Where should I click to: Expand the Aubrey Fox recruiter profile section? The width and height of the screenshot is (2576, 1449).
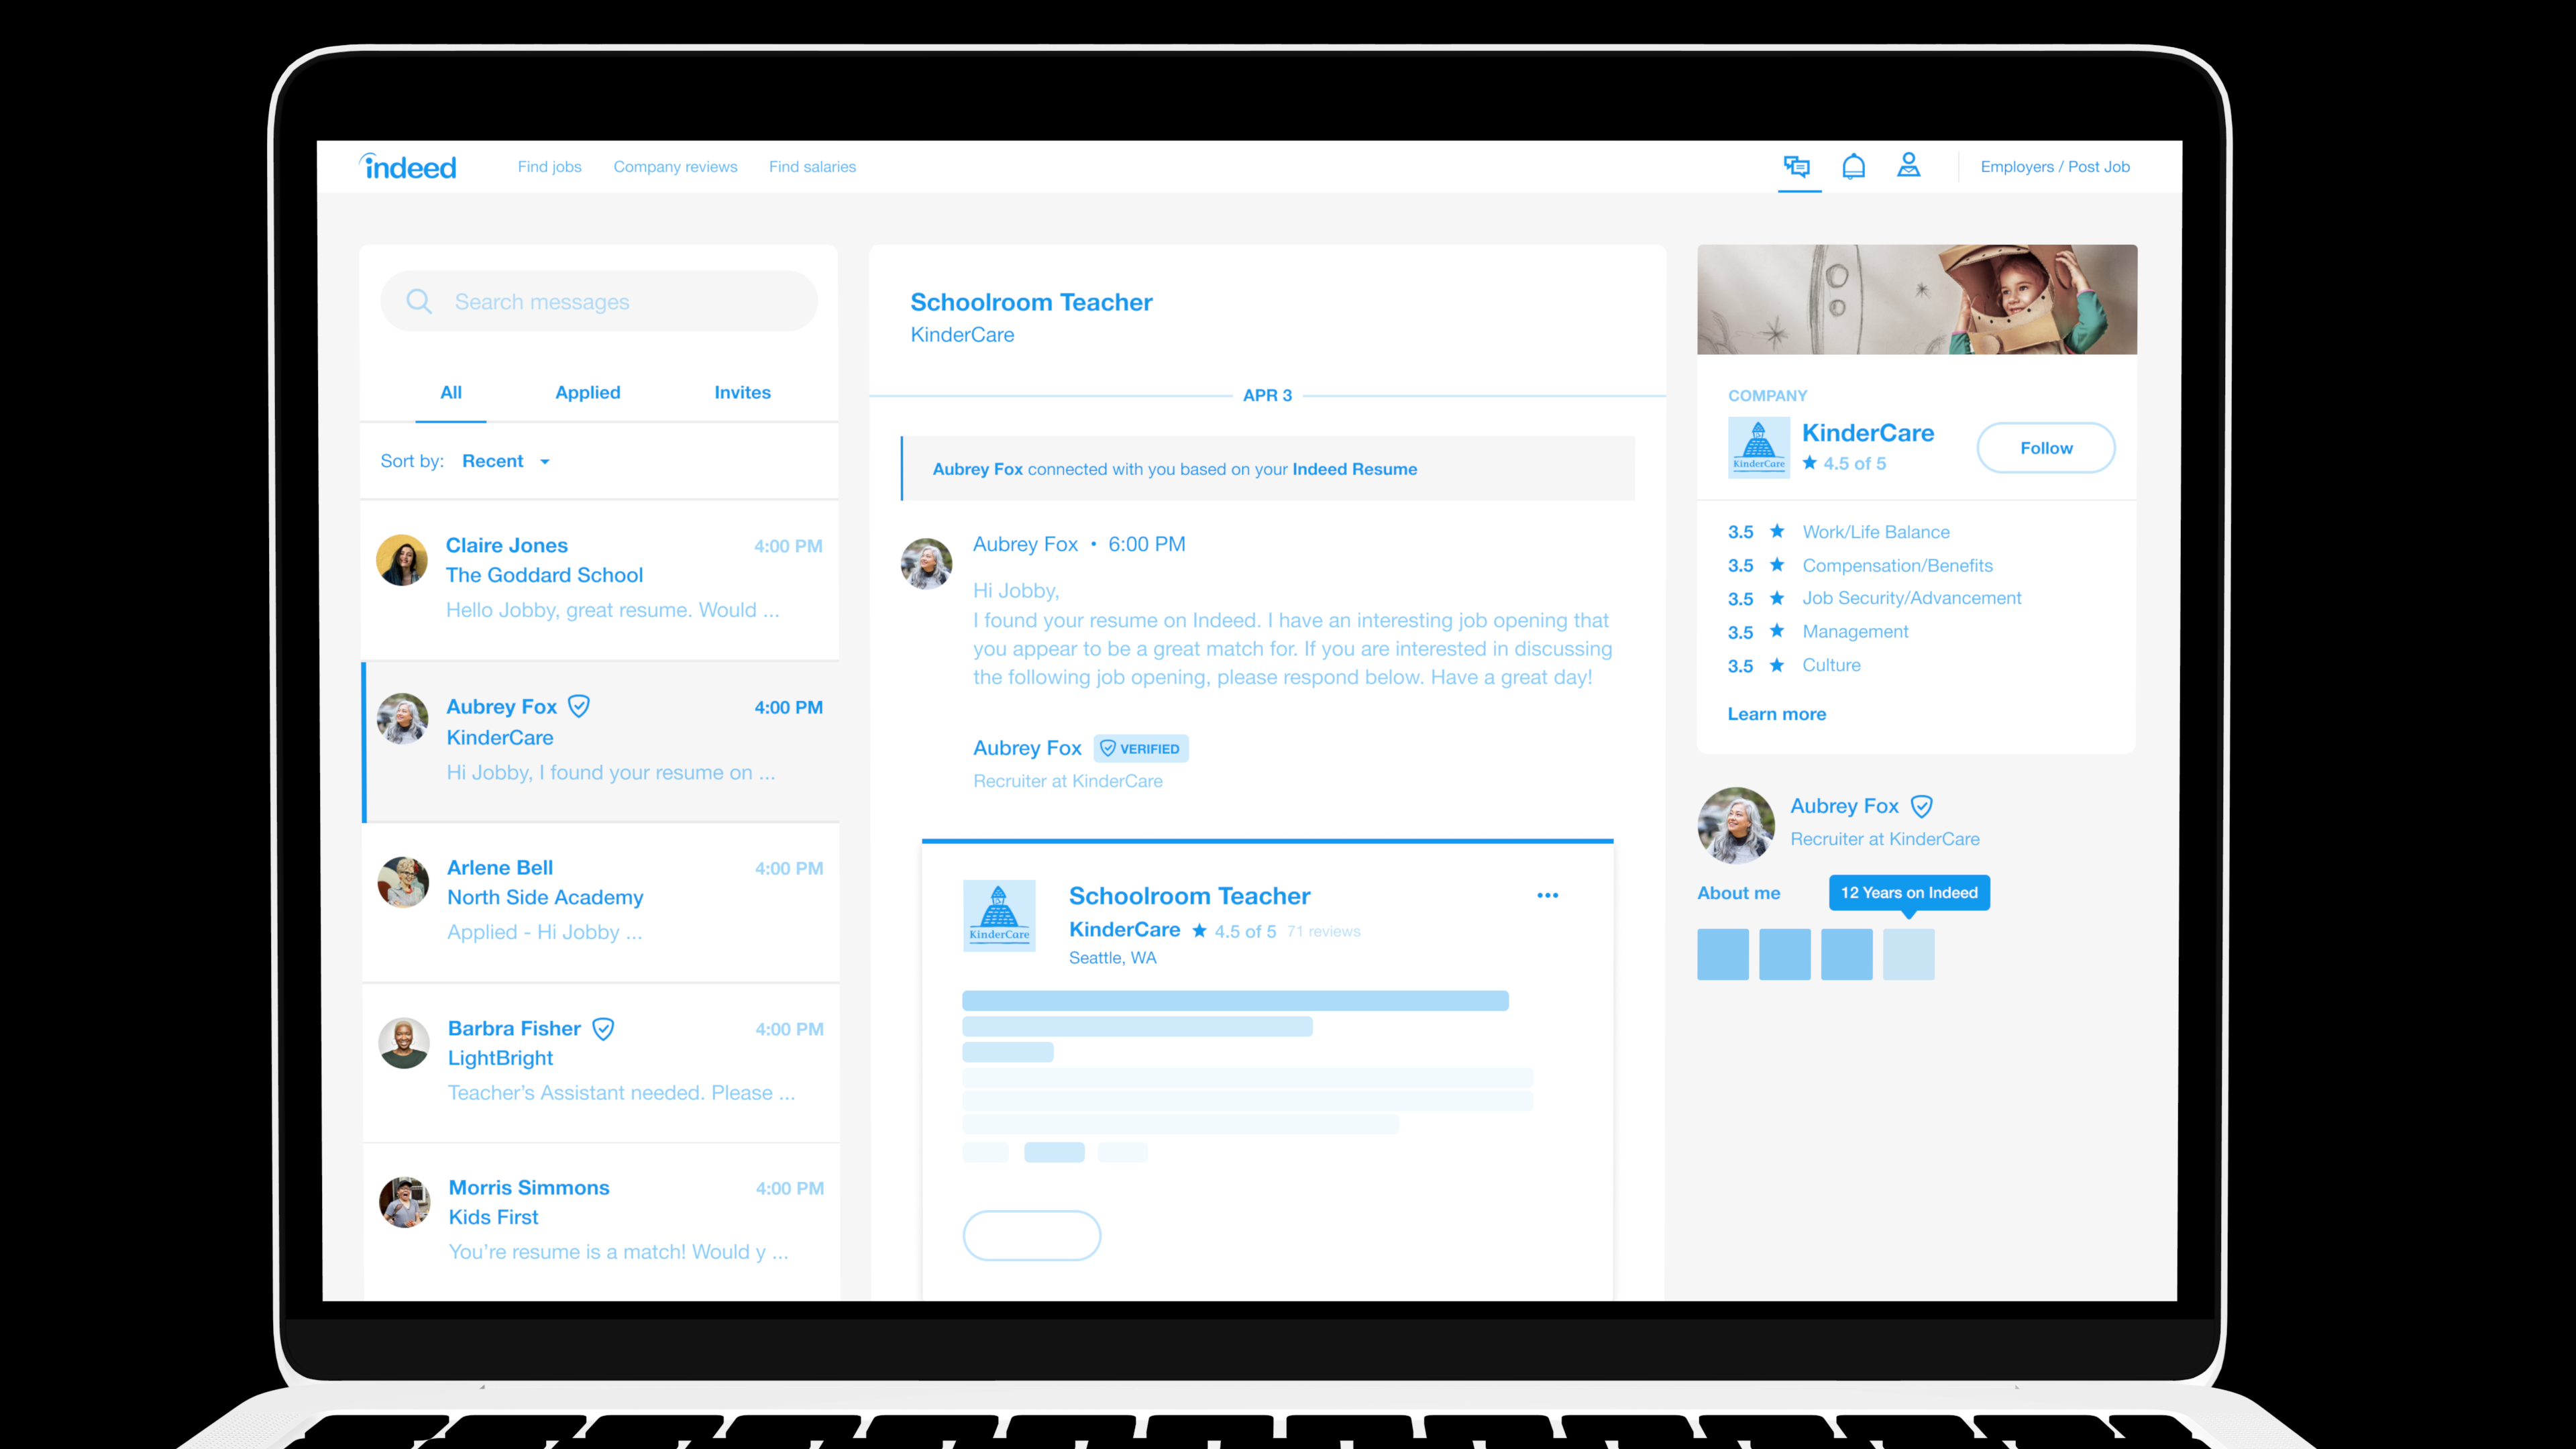[x=1739, y=892]
